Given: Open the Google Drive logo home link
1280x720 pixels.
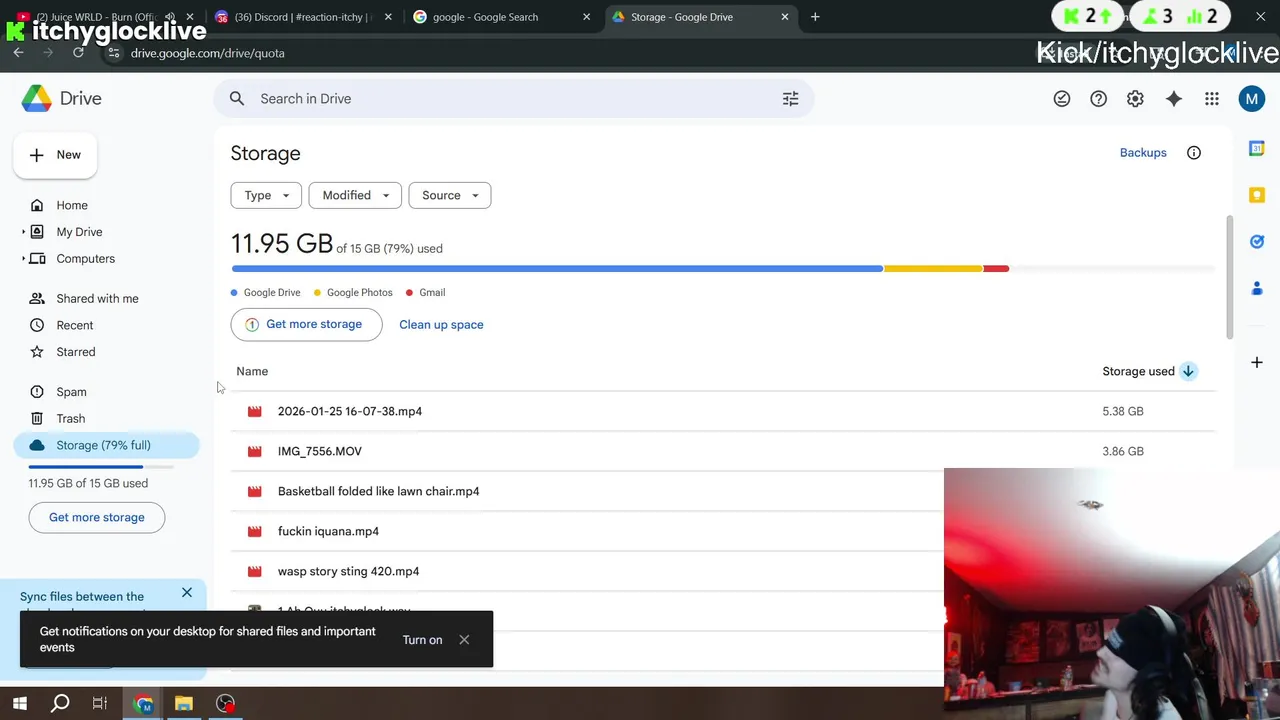Looking at the screenshot, I should pos(62,98).
